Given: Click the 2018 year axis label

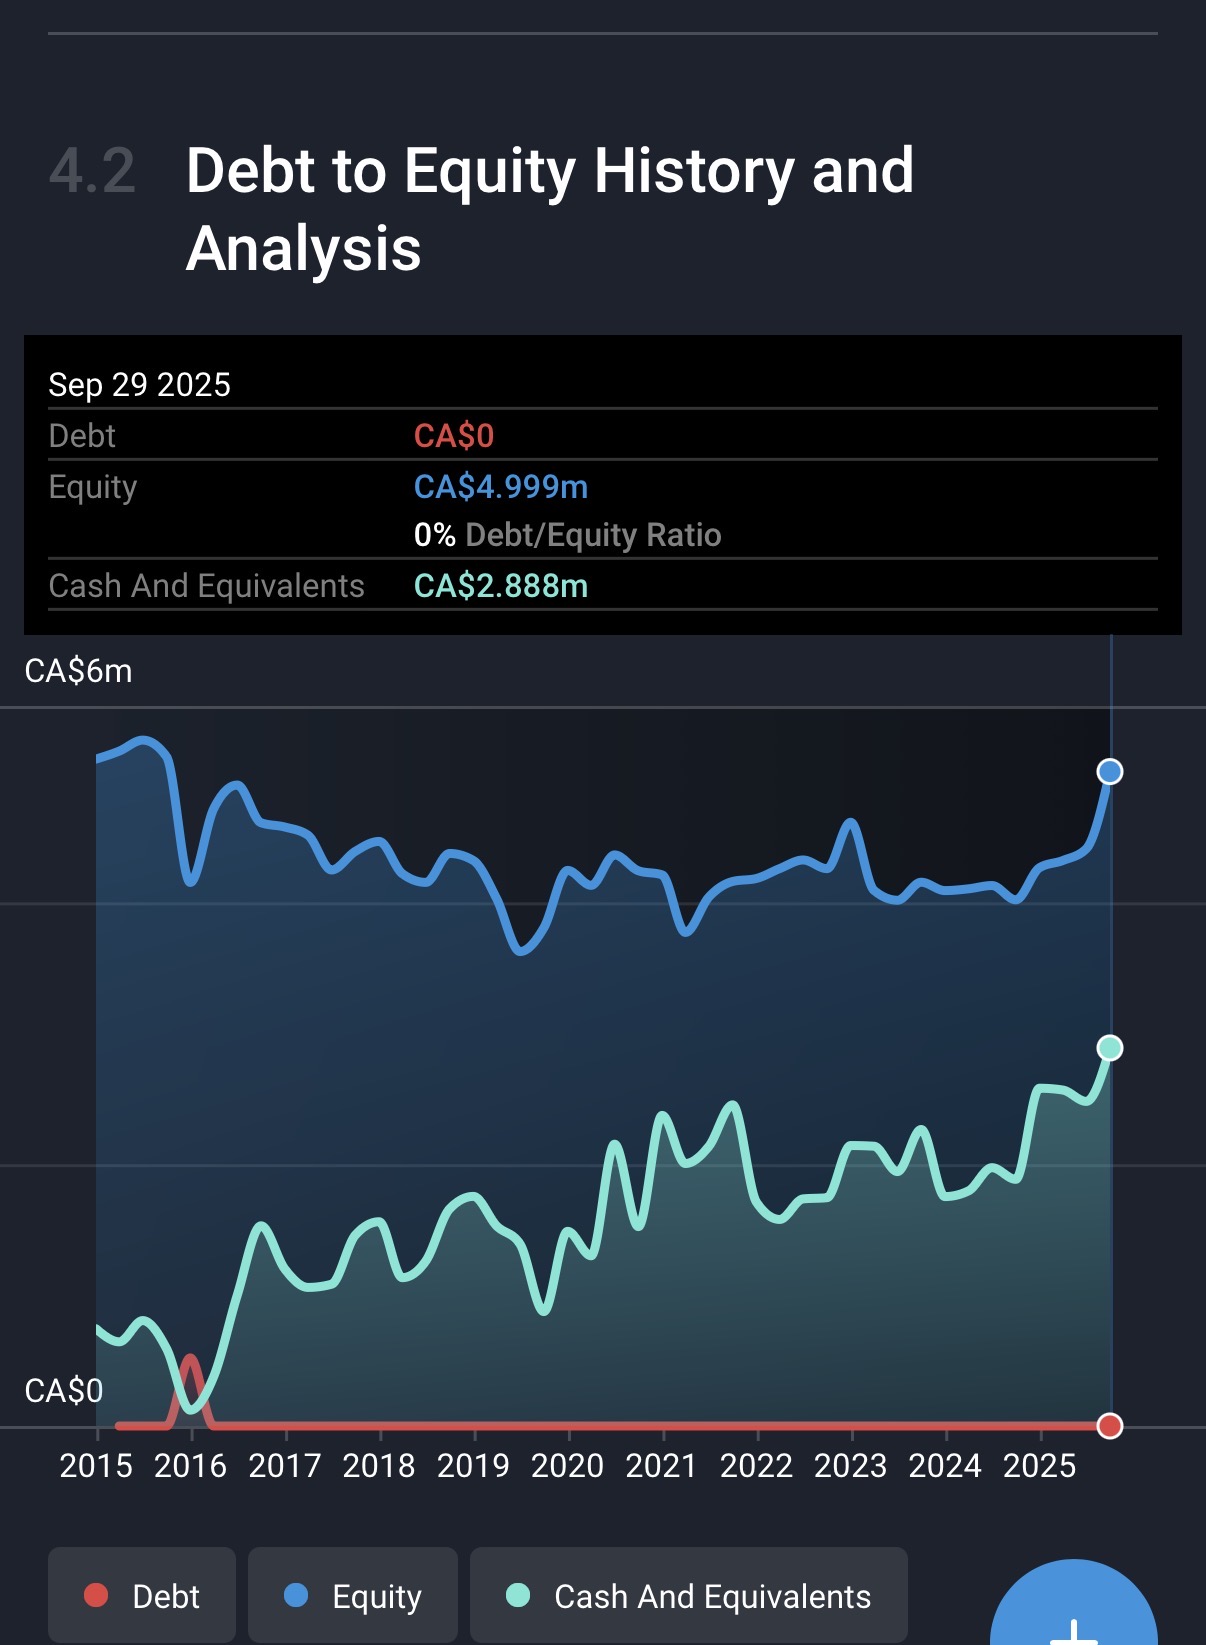Looking at the screenshot, I should (379, 1466).
